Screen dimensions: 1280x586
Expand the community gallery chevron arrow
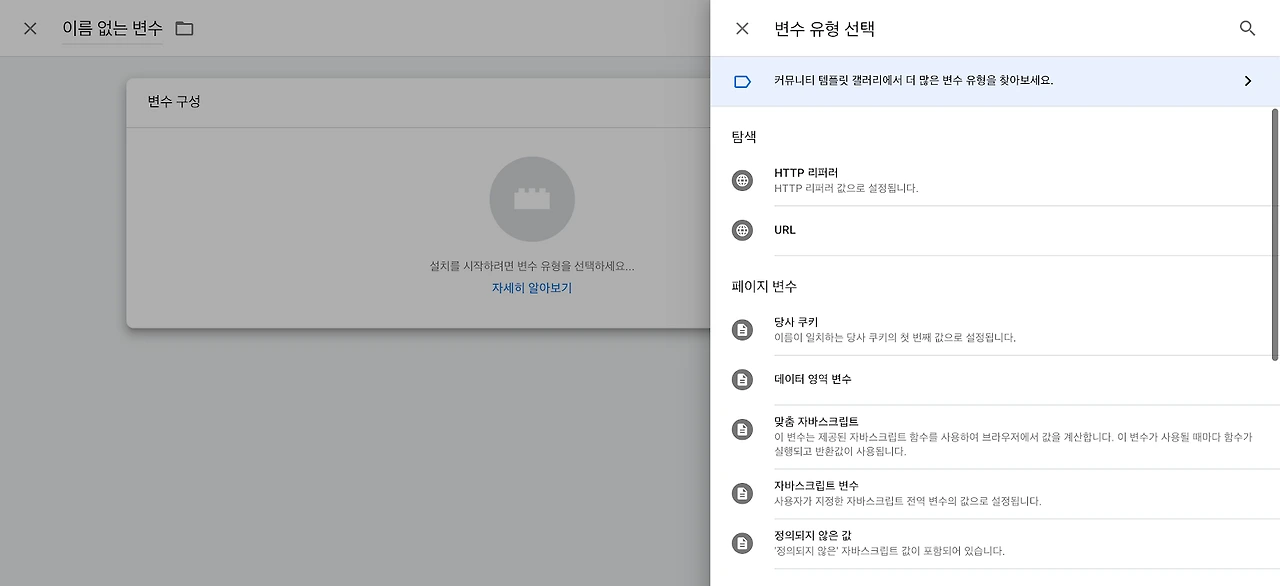pyautogui.click(x=1248, y=81)
